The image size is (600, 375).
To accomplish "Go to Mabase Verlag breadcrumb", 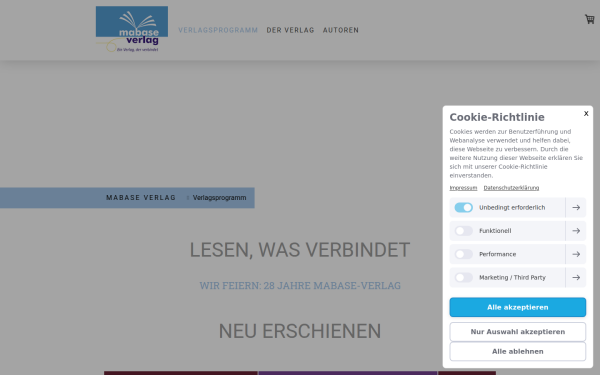I will 141,198.
